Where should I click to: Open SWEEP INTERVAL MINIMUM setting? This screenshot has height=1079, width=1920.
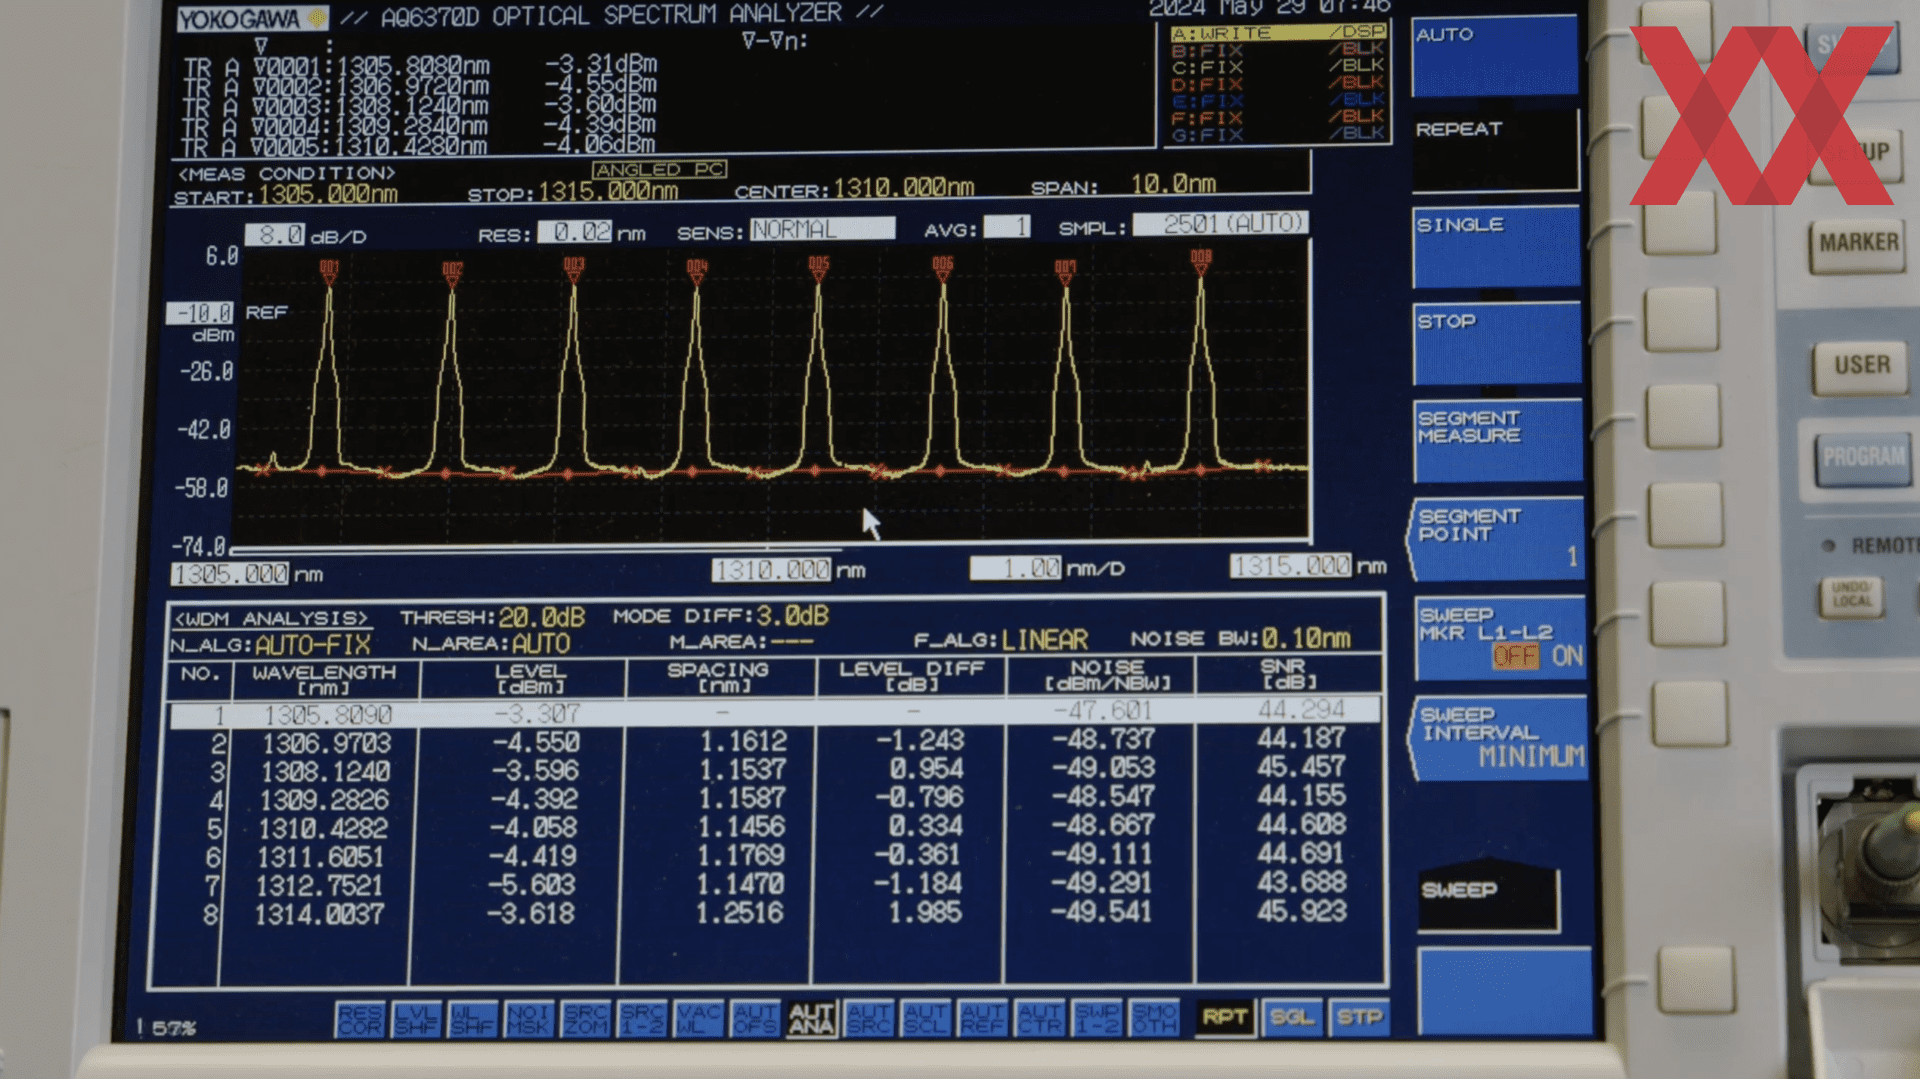pyautogui.click(x=1499, y=739)
